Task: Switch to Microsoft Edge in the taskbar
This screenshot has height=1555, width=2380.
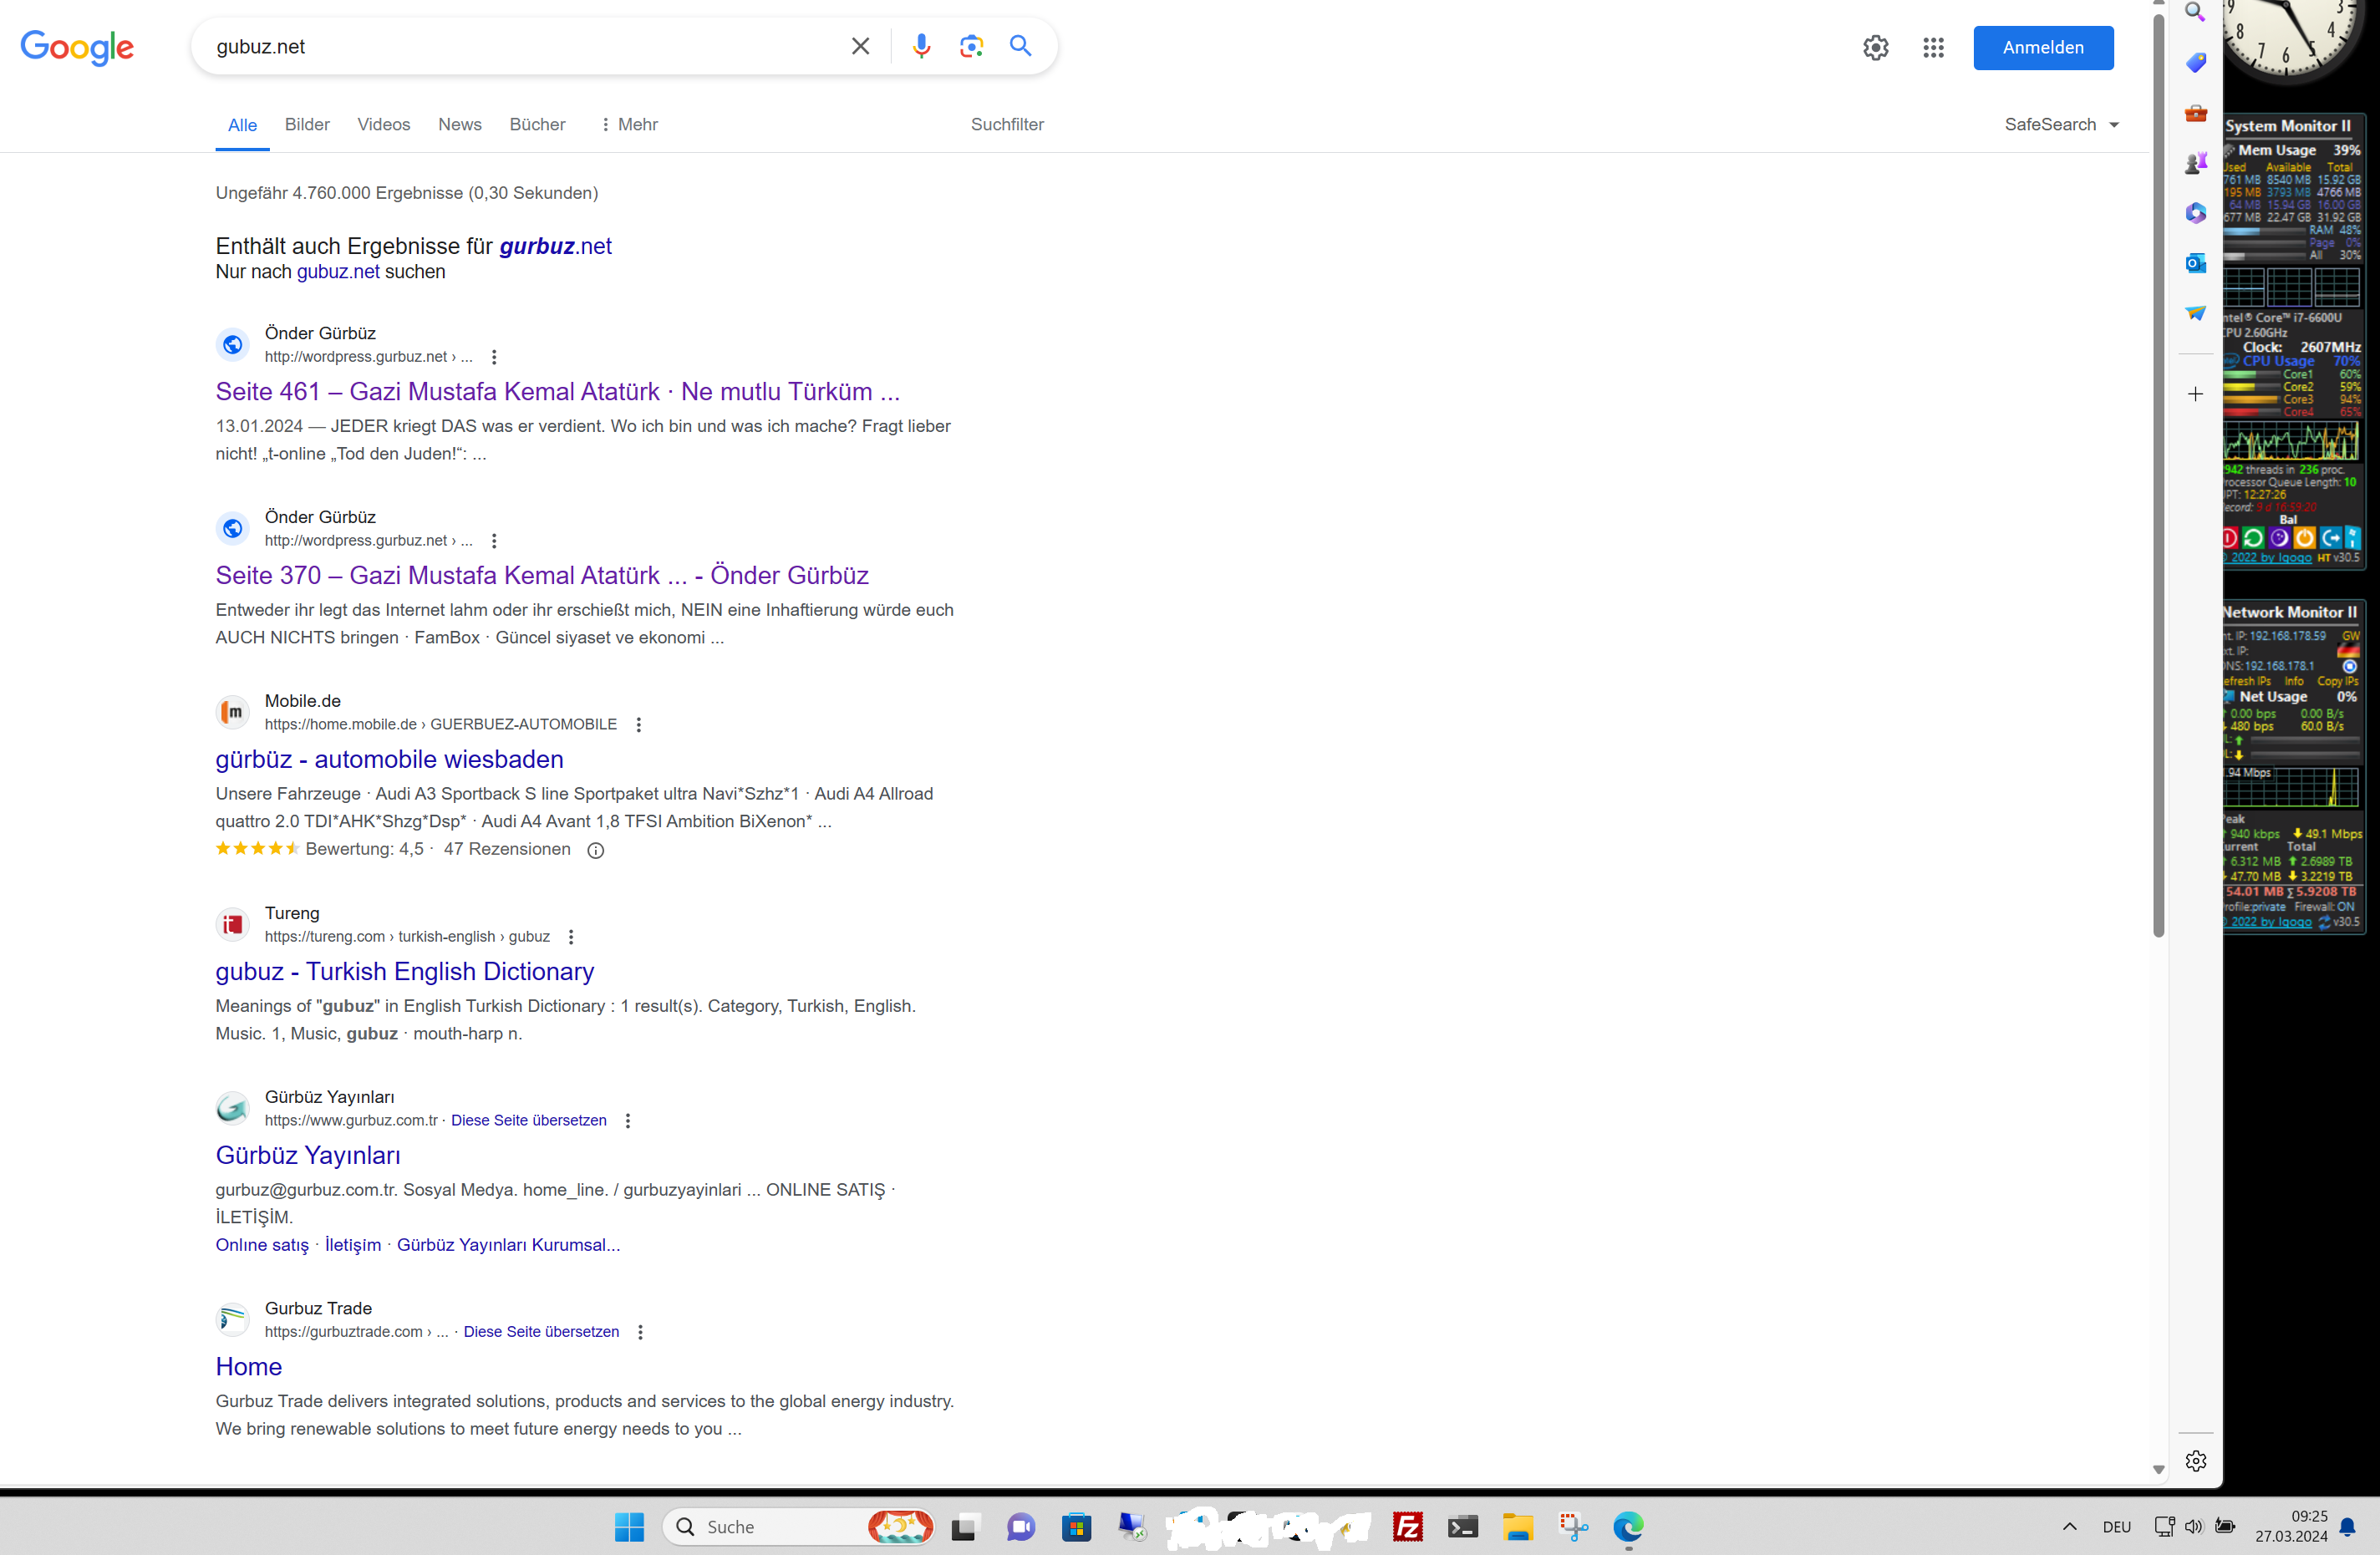Action: pos(1628,1527)
